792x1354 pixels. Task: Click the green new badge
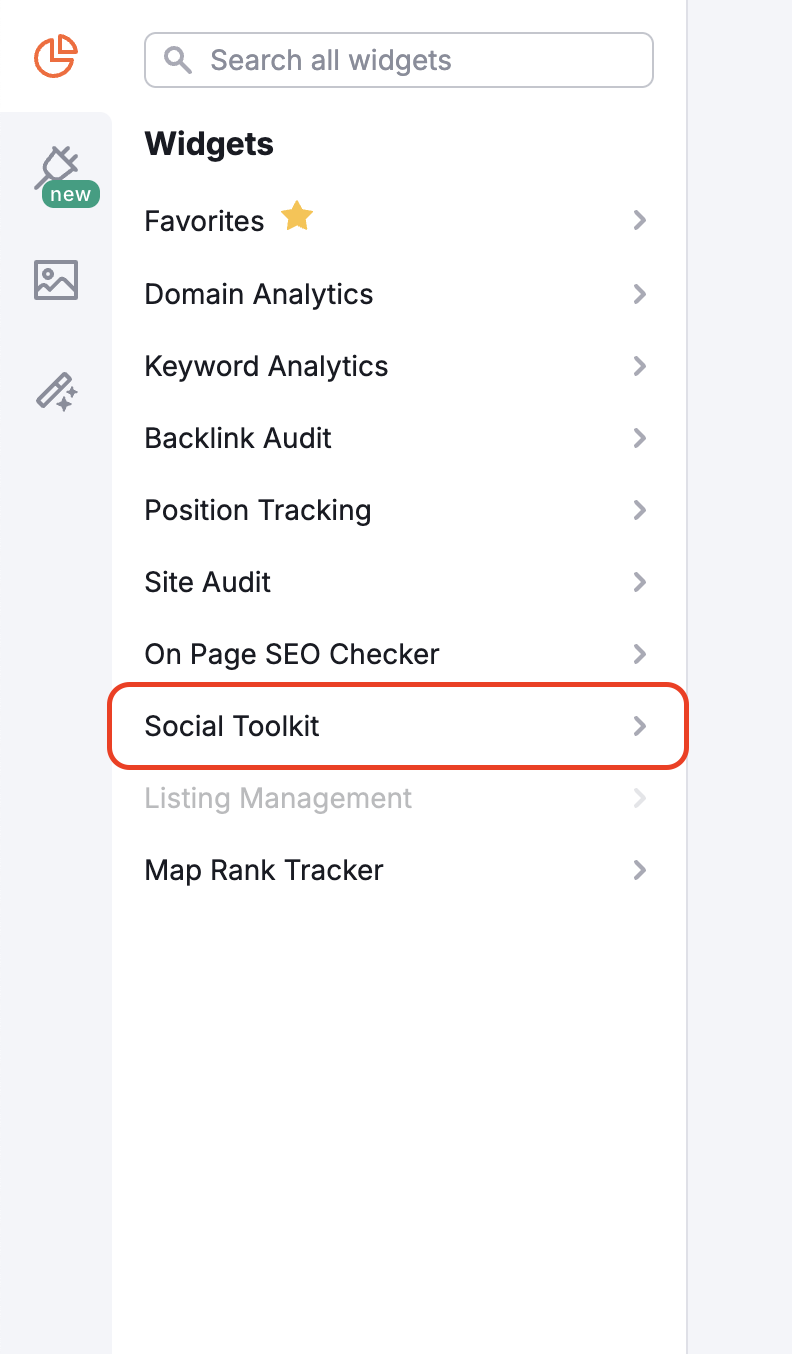[68, 194]
